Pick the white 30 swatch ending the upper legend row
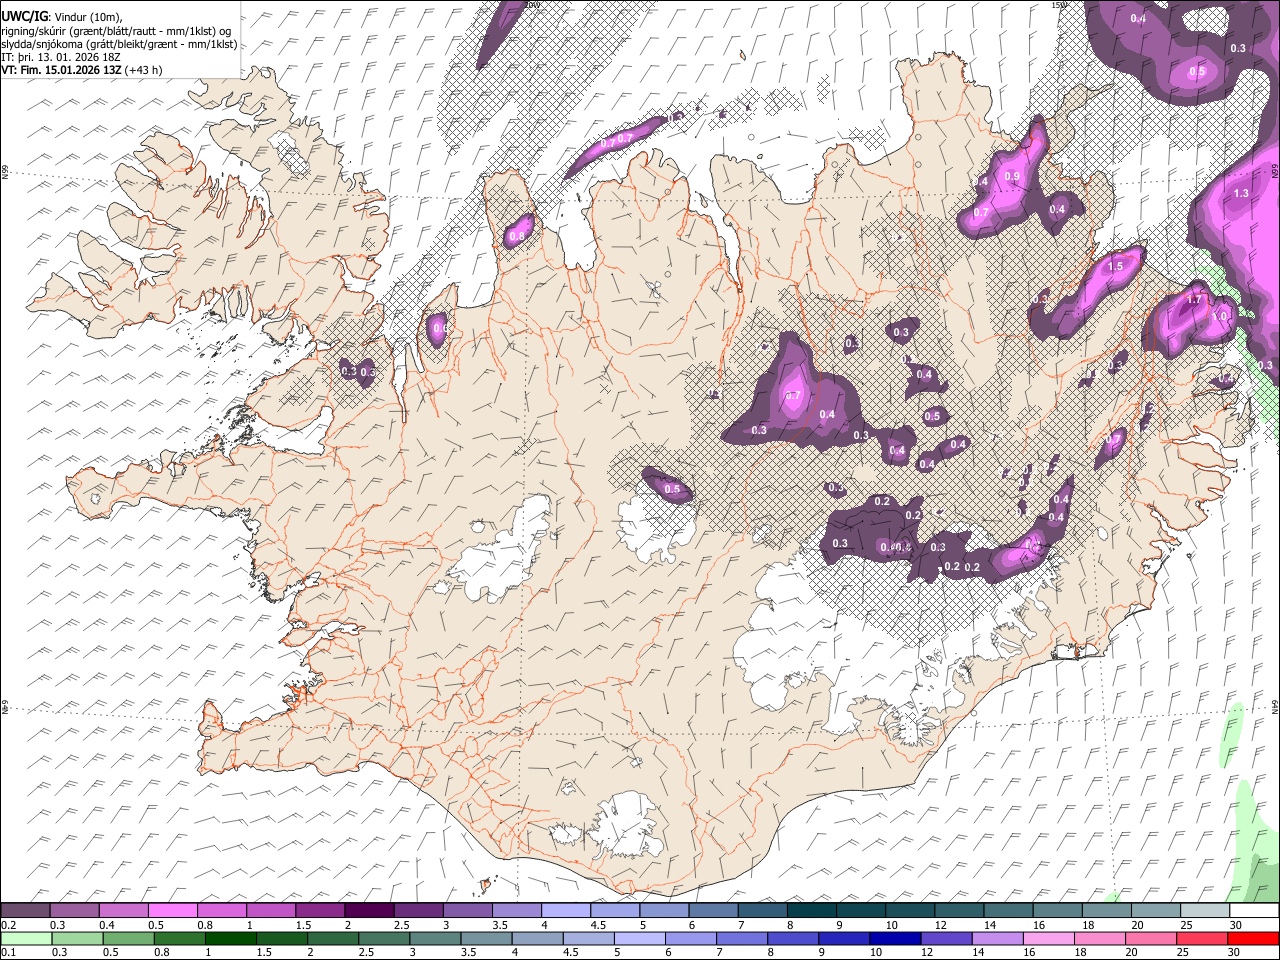Image resolution: width=1280 pixels, height=960 pixels. [x=1254, y=911]
